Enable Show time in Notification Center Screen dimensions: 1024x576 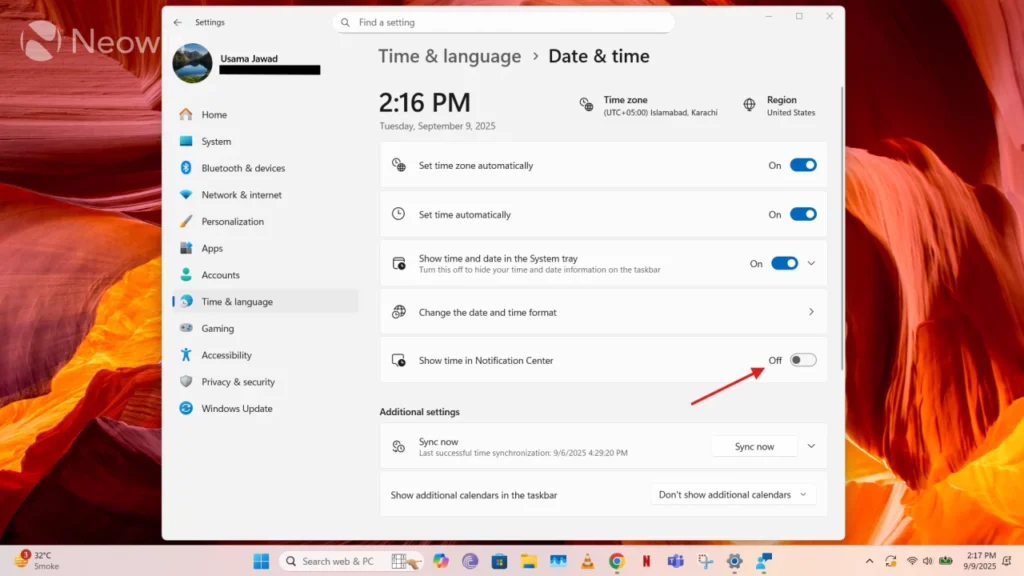pos(803,360)
